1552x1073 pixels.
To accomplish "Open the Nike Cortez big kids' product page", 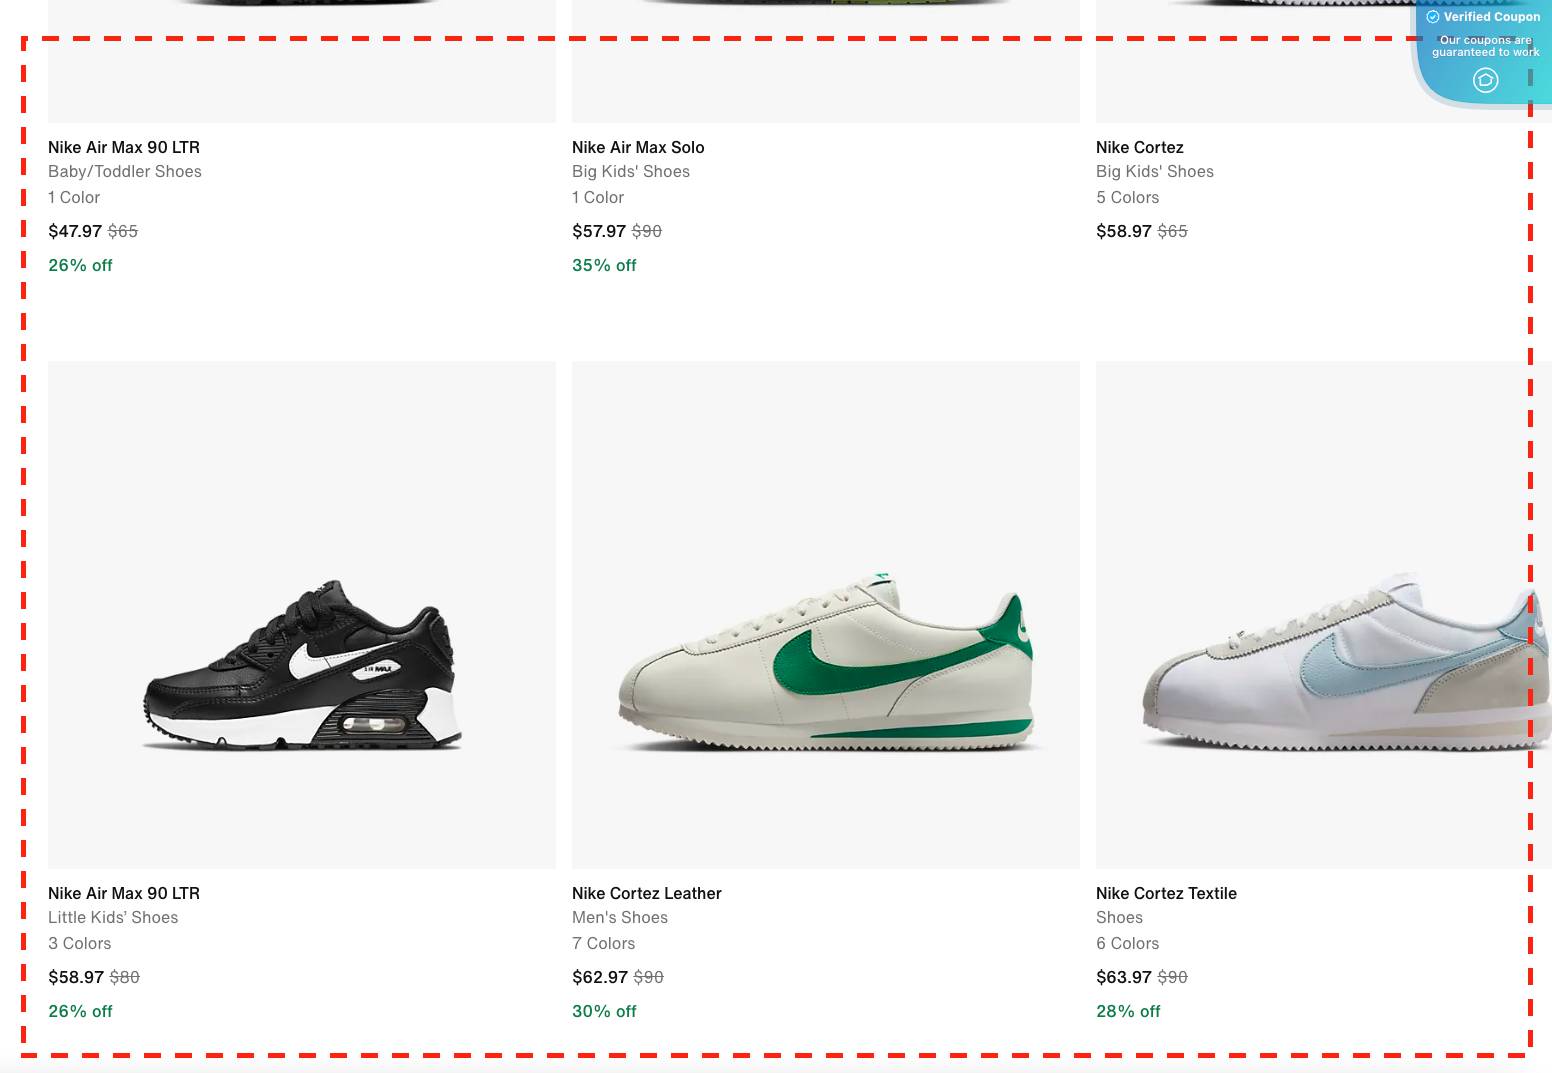I will (1139, 147).
